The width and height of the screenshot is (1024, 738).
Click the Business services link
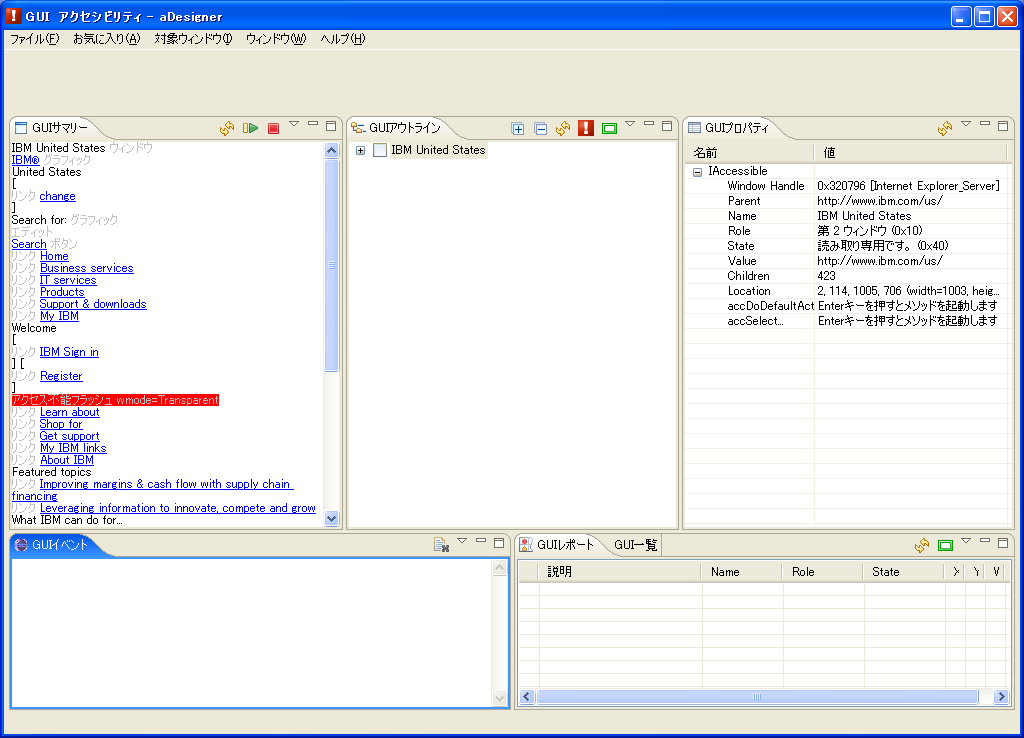(87, 268)
